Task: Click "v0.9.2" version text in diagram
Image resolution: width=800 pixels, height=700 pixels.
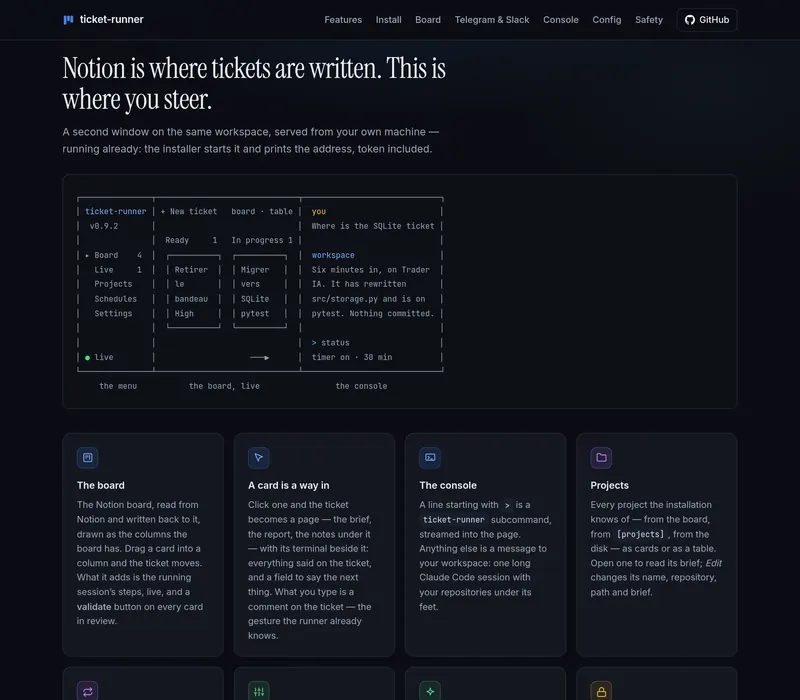Action: pos(104,226)
